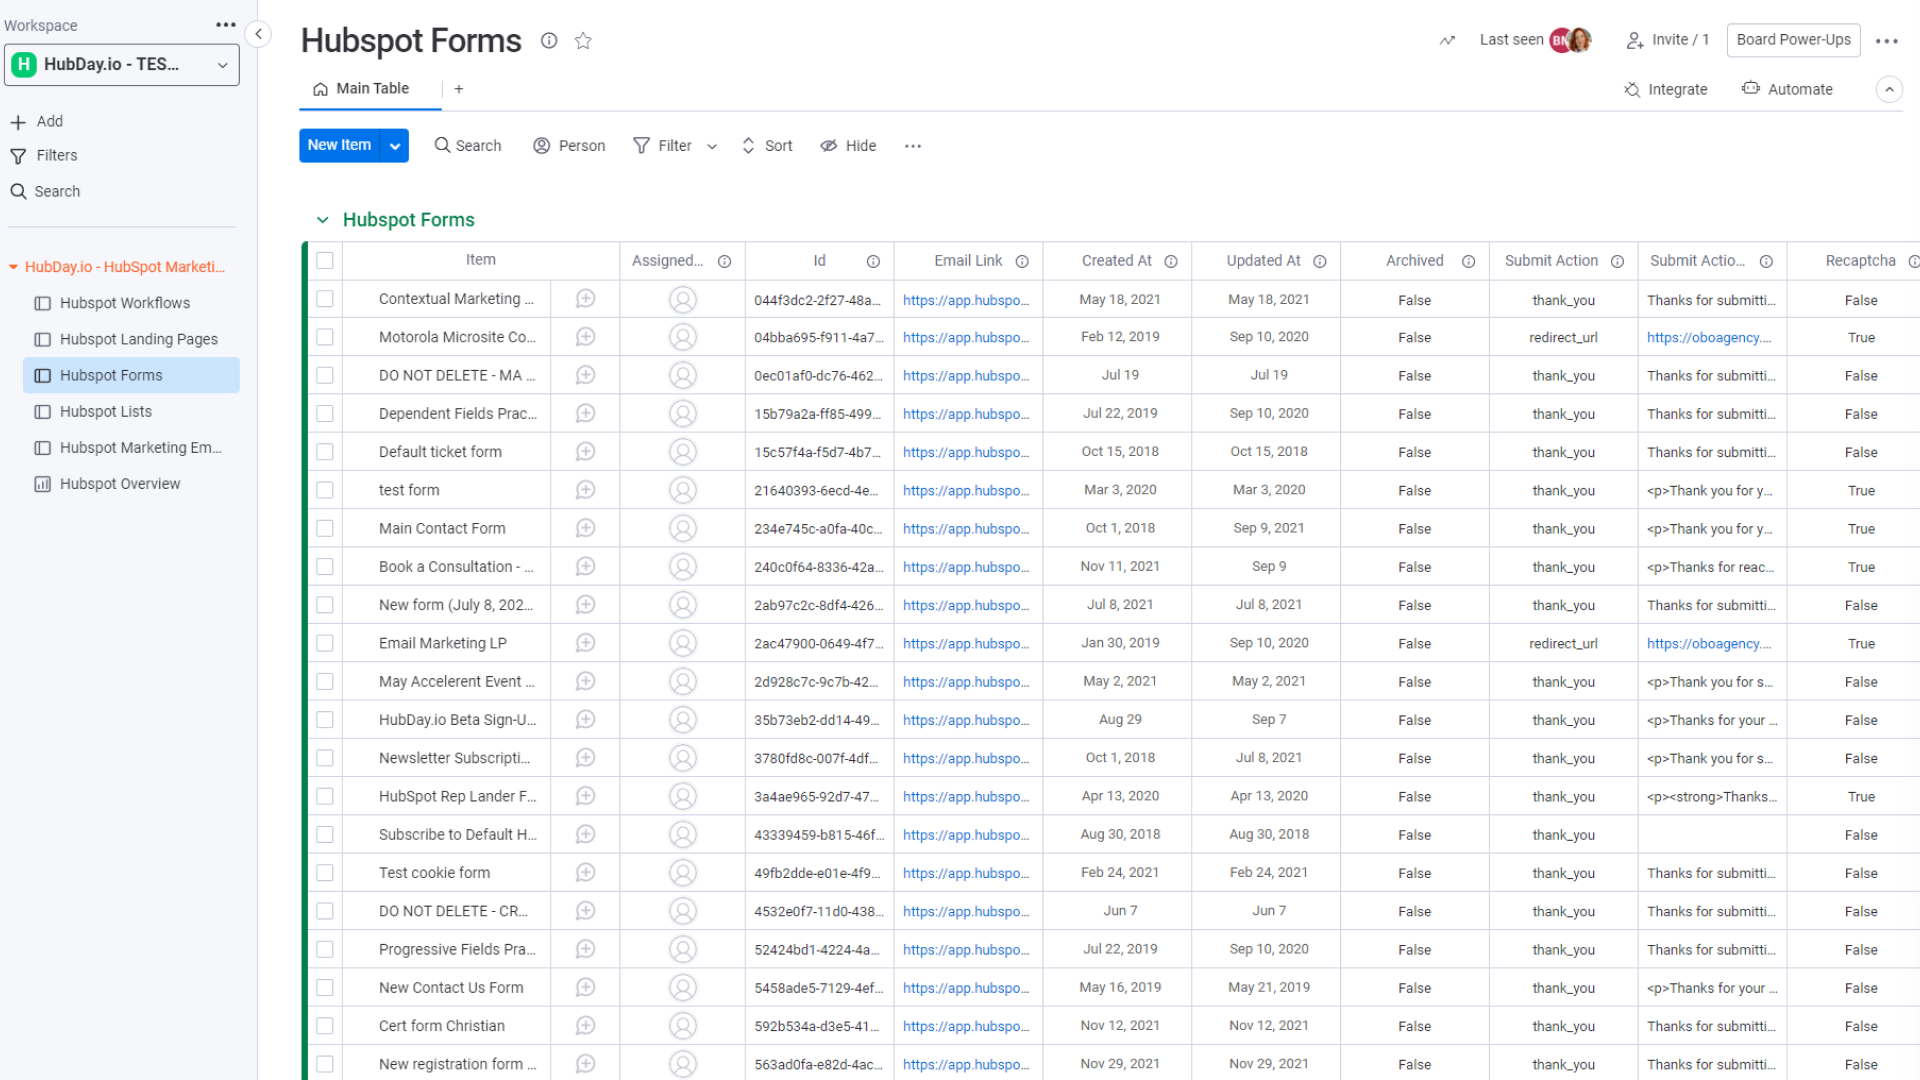Add a new board view with plus
This screenshot has height=1080, width=1920.
(x=459, y=89)
